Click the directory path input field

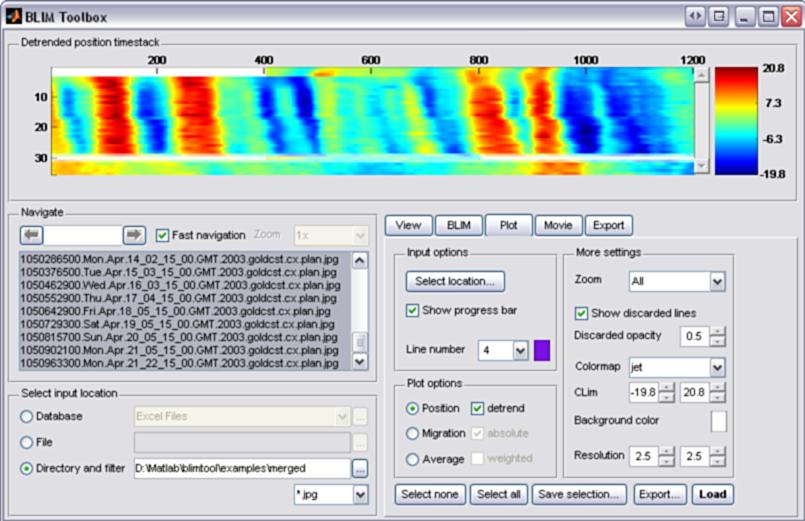pos(242,469)
